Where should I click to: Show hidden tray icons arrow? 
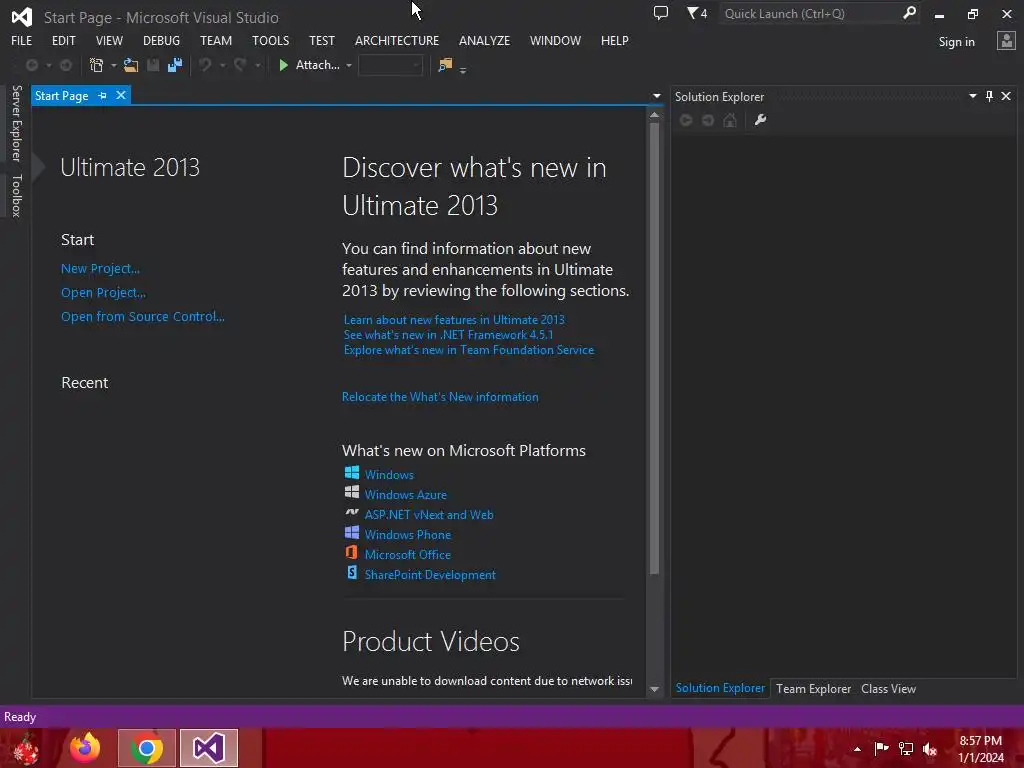(x=857, y=749)
